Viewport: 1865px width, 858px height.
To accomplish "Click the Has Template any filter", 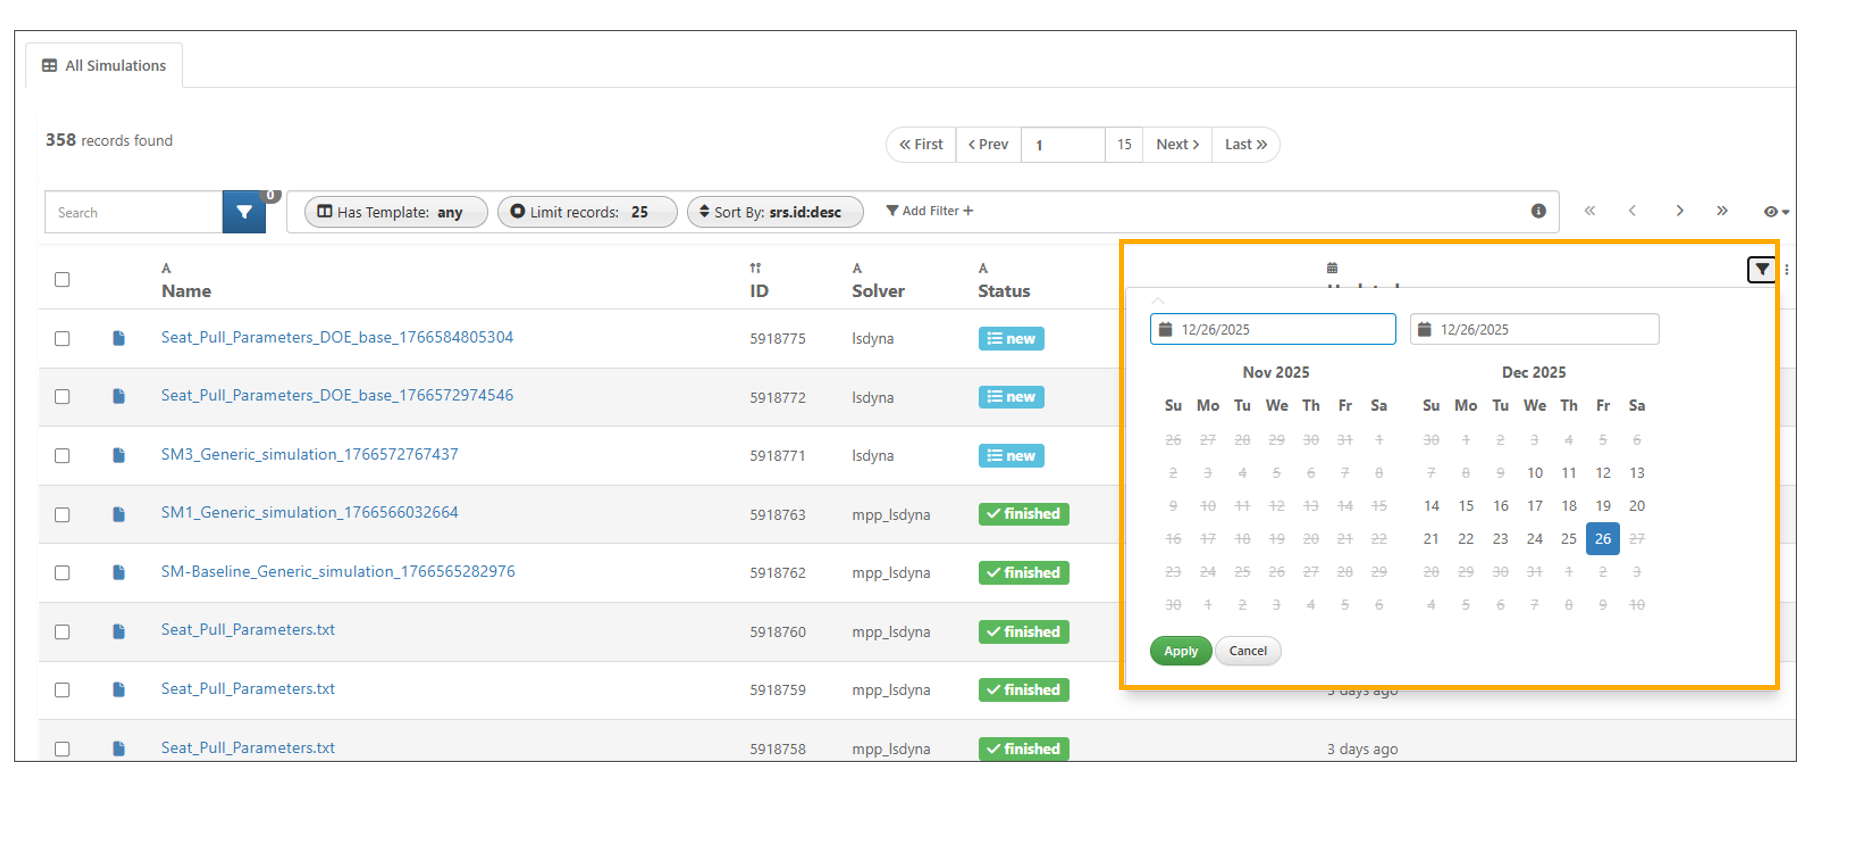I will 396,212.
